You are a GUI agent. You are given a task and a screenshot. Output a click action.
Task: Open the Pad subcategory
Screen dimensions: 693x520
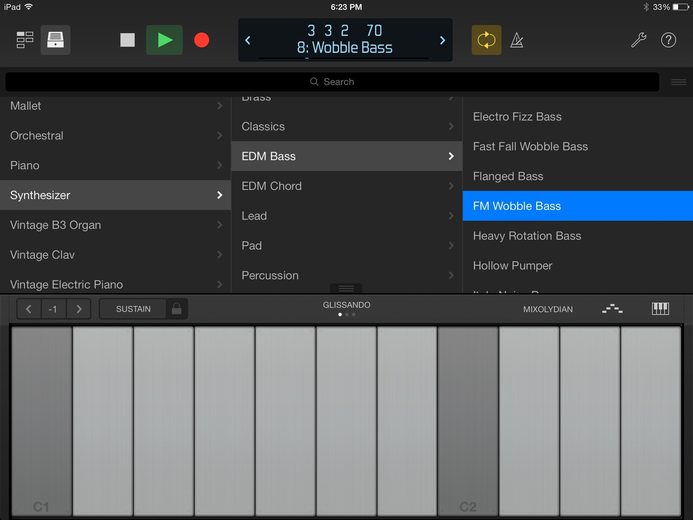click(346, 245)
